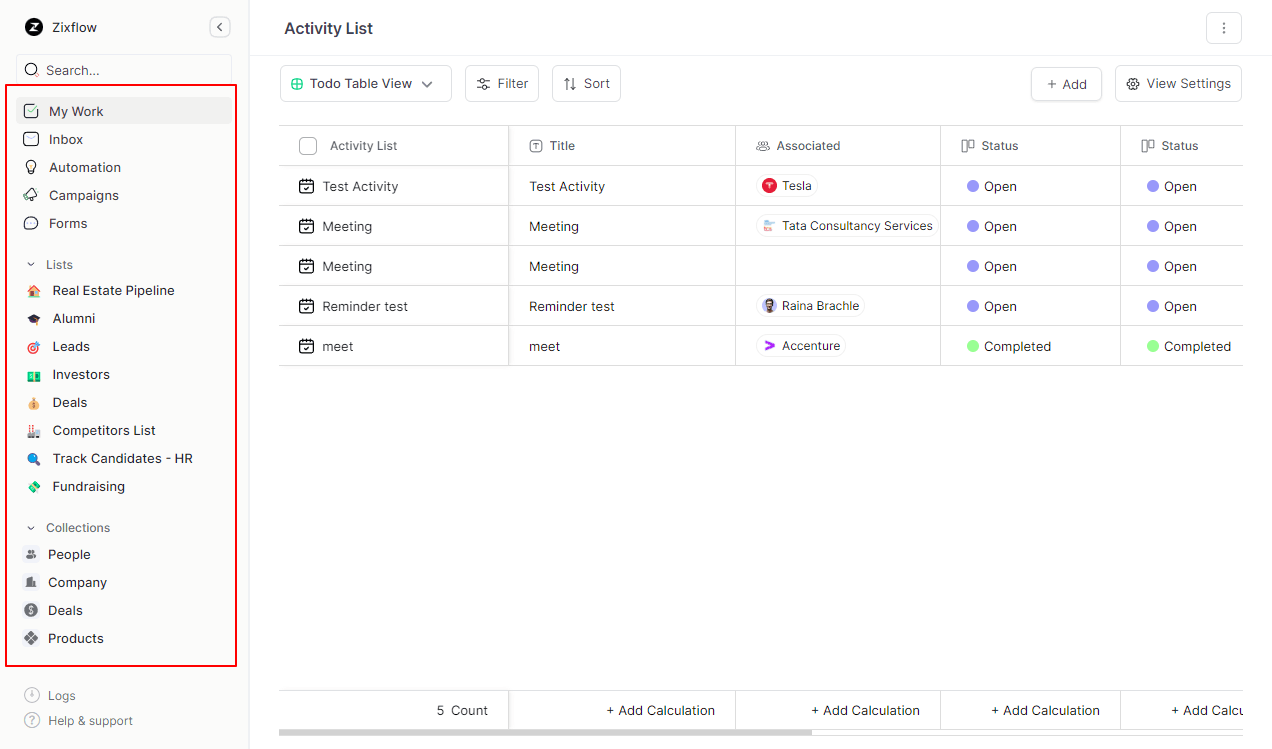Screen dimensions: 1272x749
Task: Select the Investors list icon
Action: (x=32, y=374)
